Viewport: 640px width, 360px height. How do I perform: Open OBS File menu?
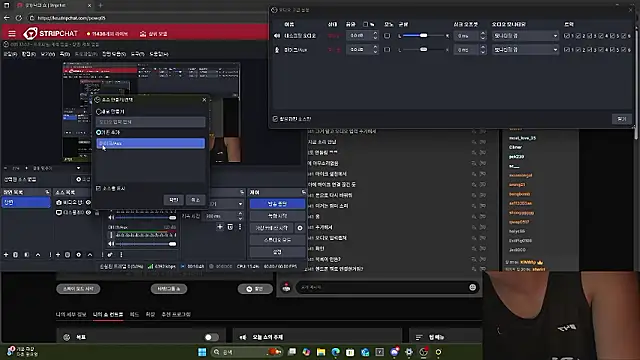point(10,54)
